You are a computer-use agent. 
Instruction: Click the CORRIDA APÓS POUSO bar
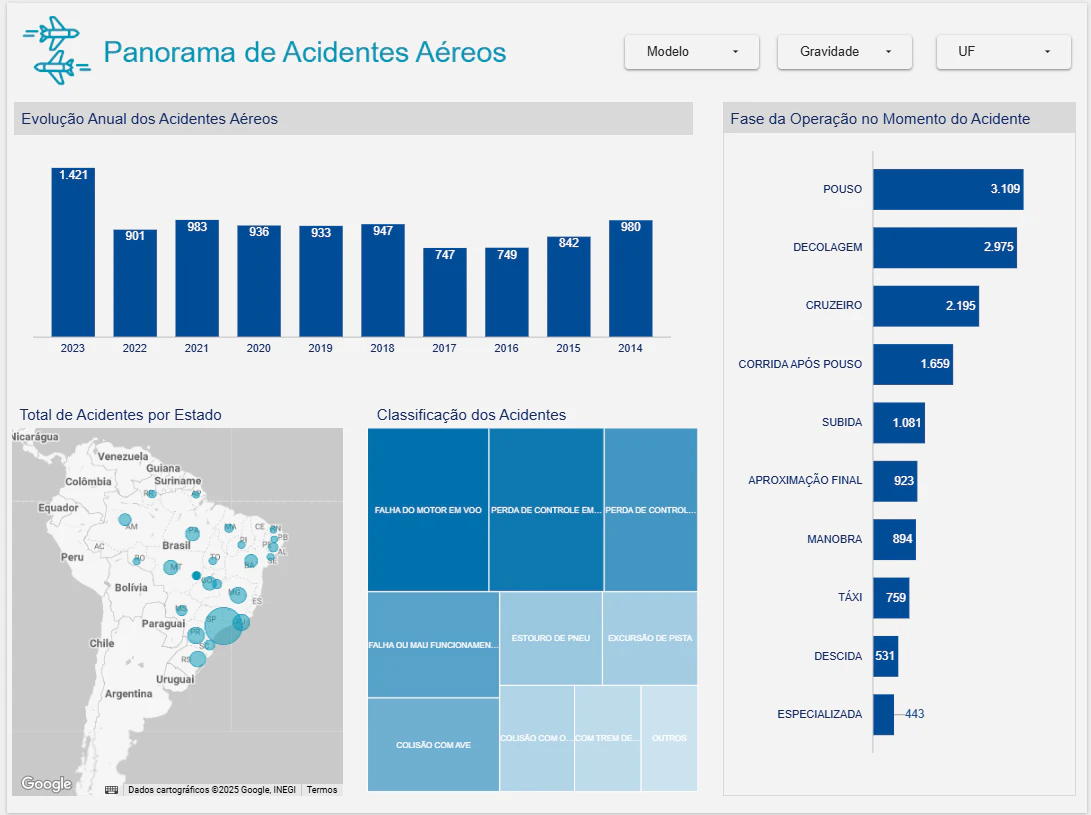913,364
